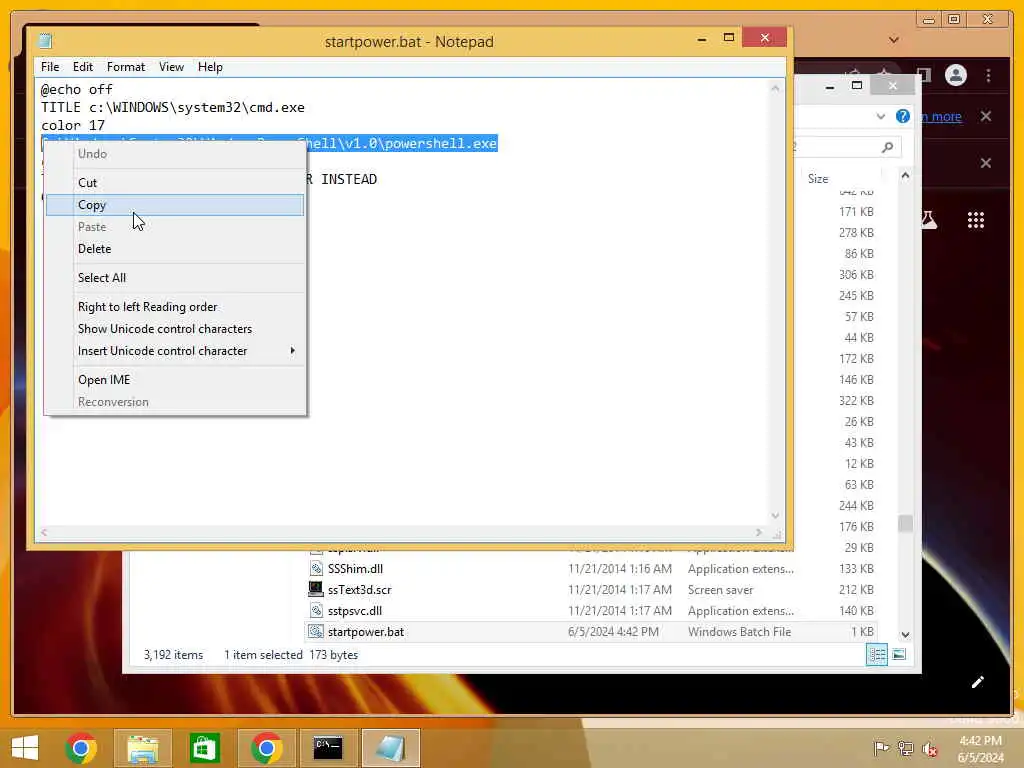Open Command Prompt from the taskbar
1024x768 pixels.
328,748
